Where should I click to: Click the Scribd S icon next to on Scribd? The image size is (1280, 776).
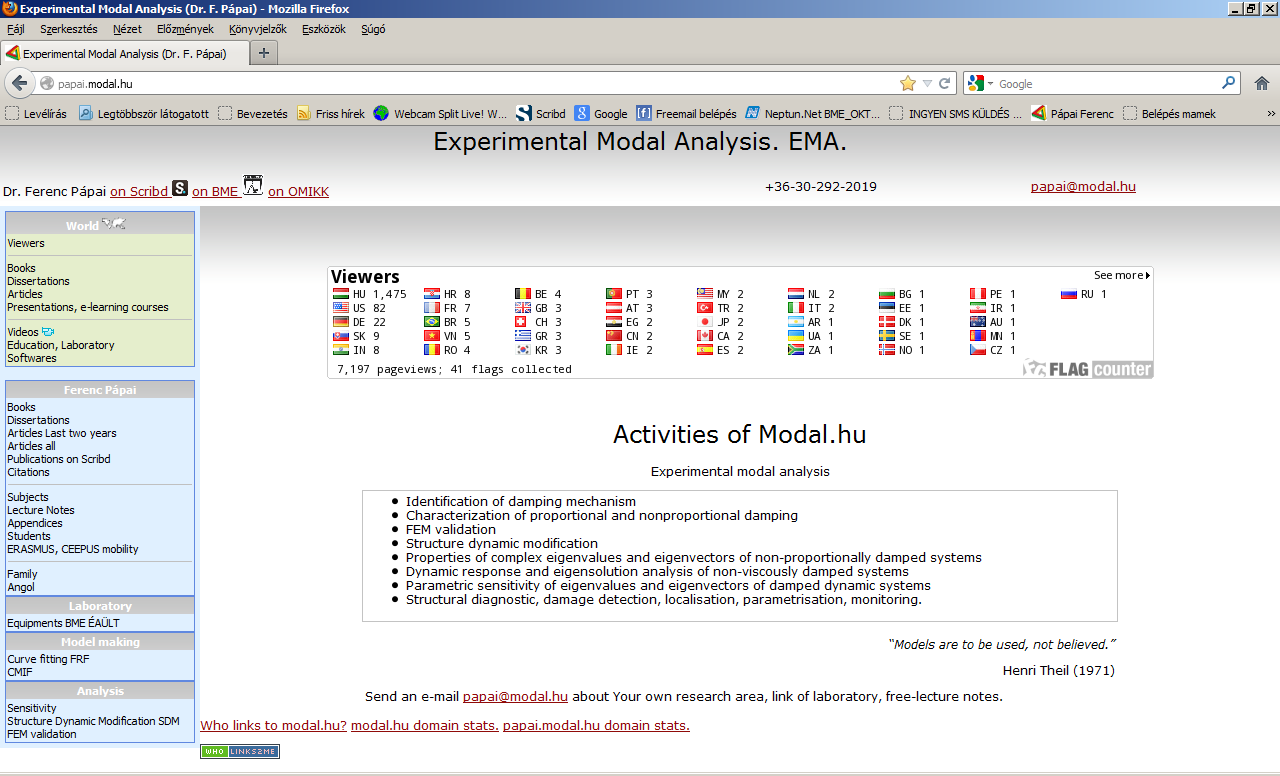click(x=180, y=187)
